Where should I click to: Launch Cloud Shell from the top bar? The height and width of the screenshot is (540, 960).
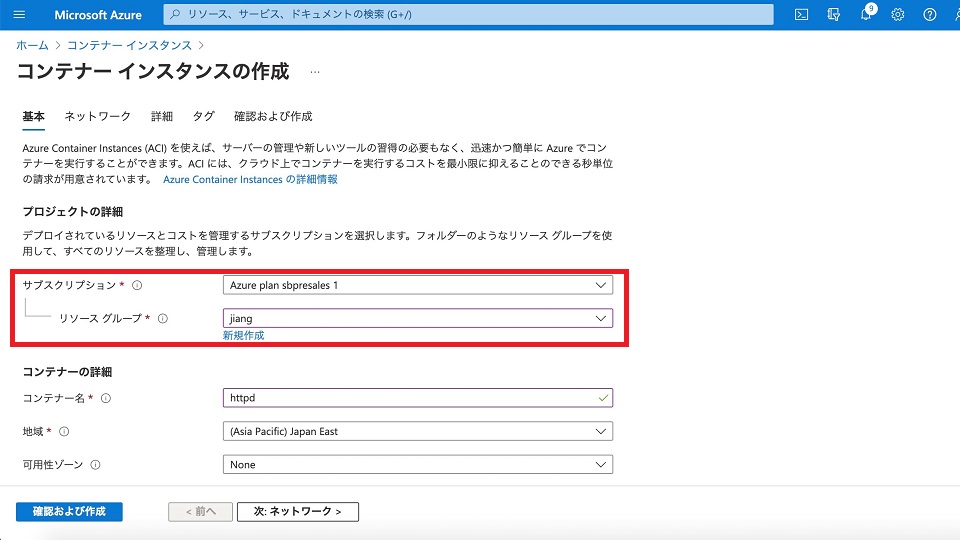801,15
